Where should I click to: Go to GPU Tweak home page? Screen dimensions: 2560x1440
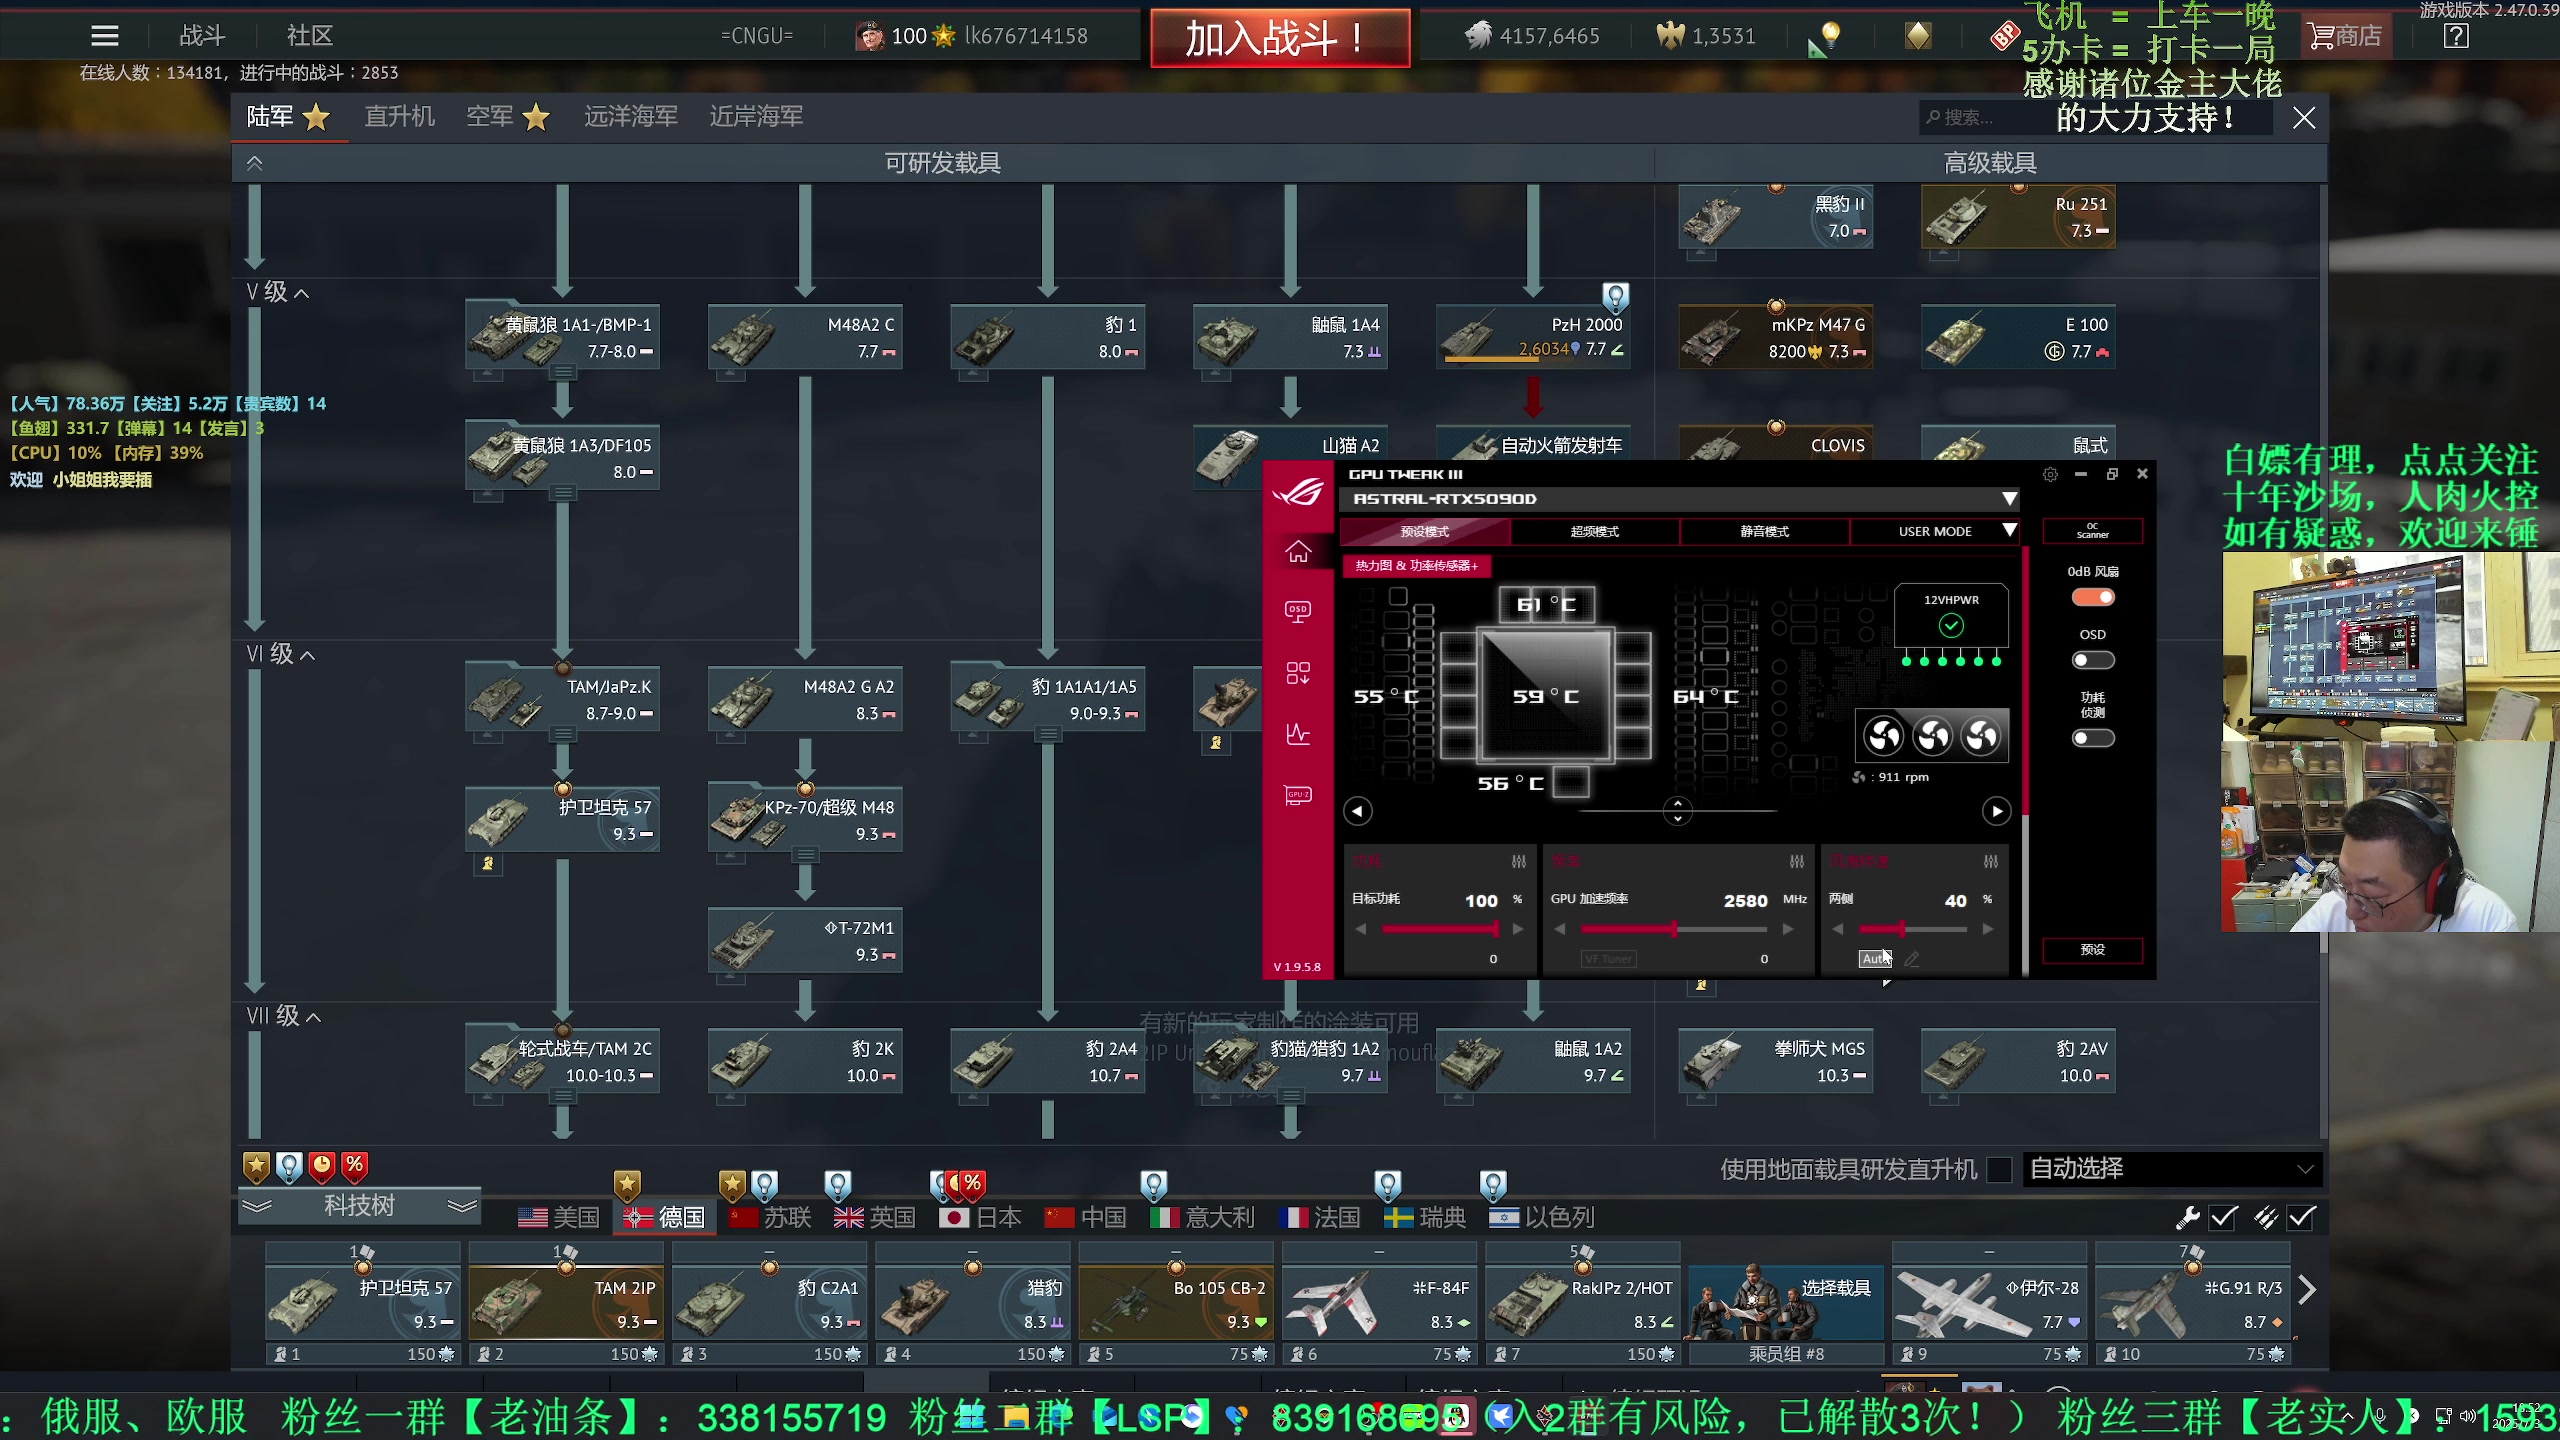coord(1298,551)
